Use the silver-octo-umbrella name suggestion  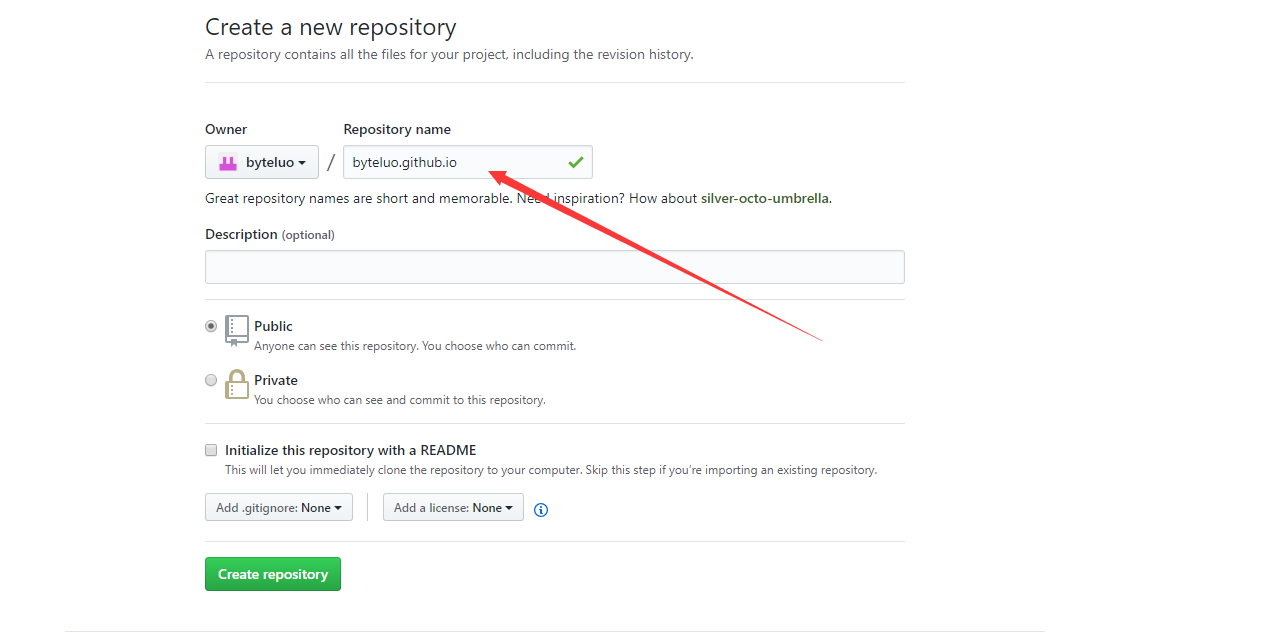click(x=764, y=198)
